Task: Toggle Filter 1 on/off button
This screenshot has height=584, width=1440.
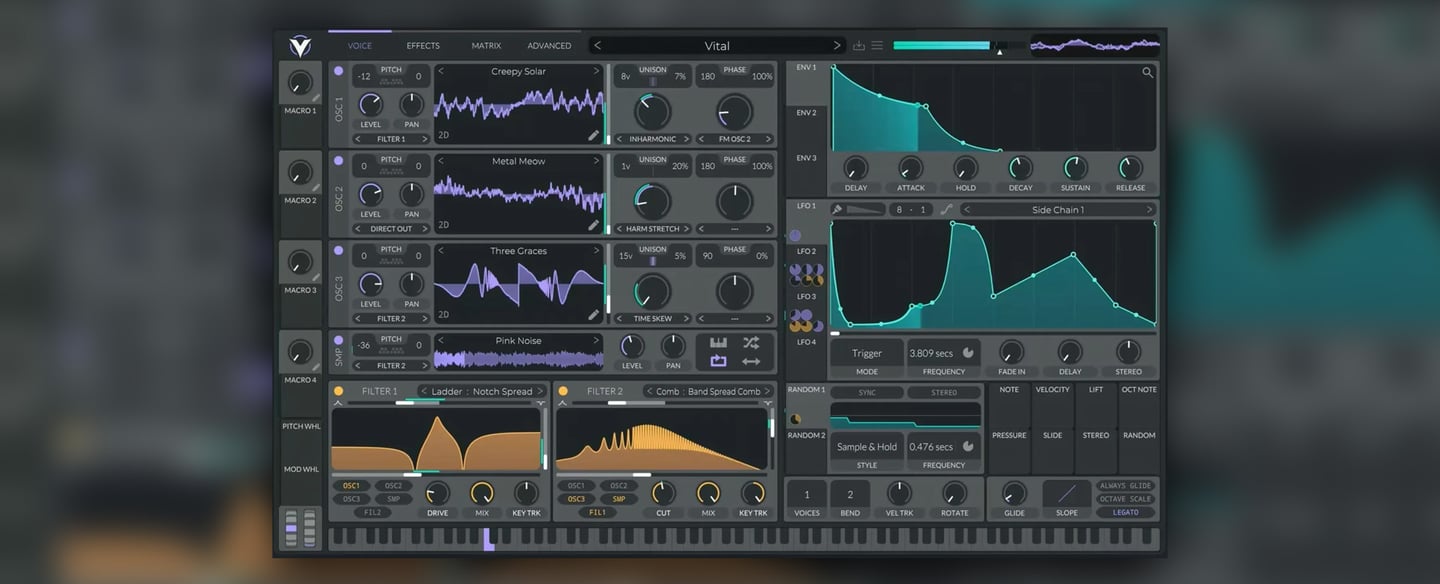Action: [x=338, y=391]
